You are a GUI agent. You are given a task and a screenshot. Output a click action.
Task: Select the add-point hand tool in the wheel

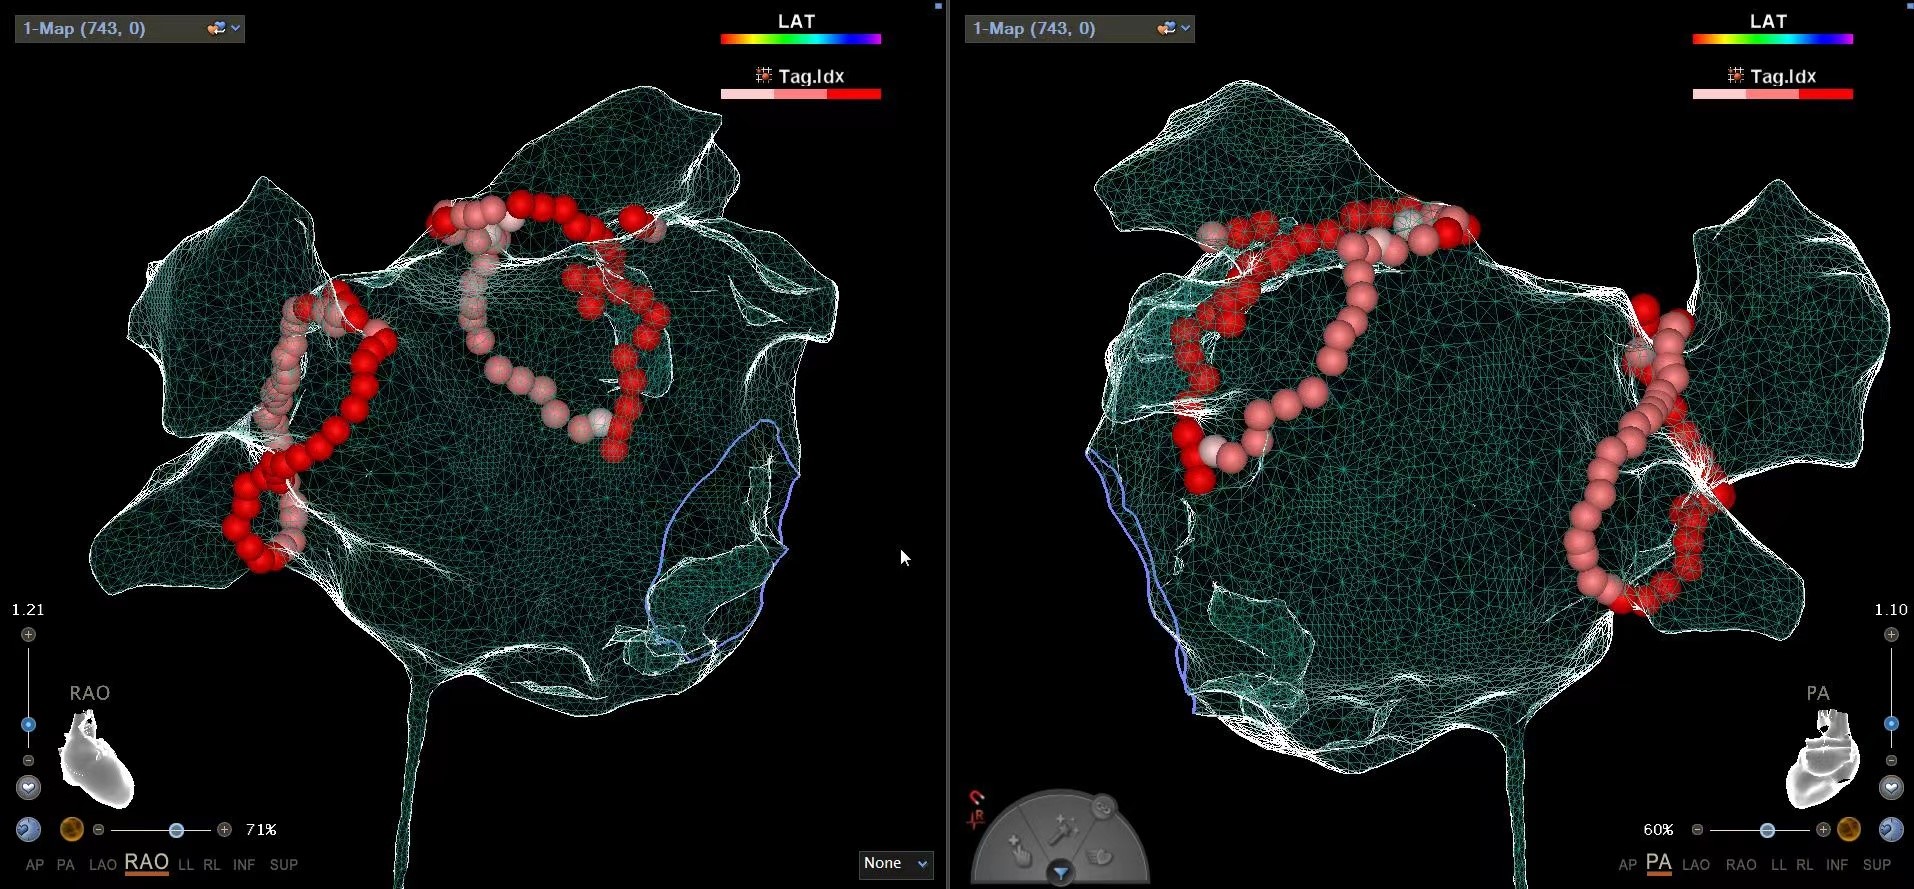point(1018,849)
